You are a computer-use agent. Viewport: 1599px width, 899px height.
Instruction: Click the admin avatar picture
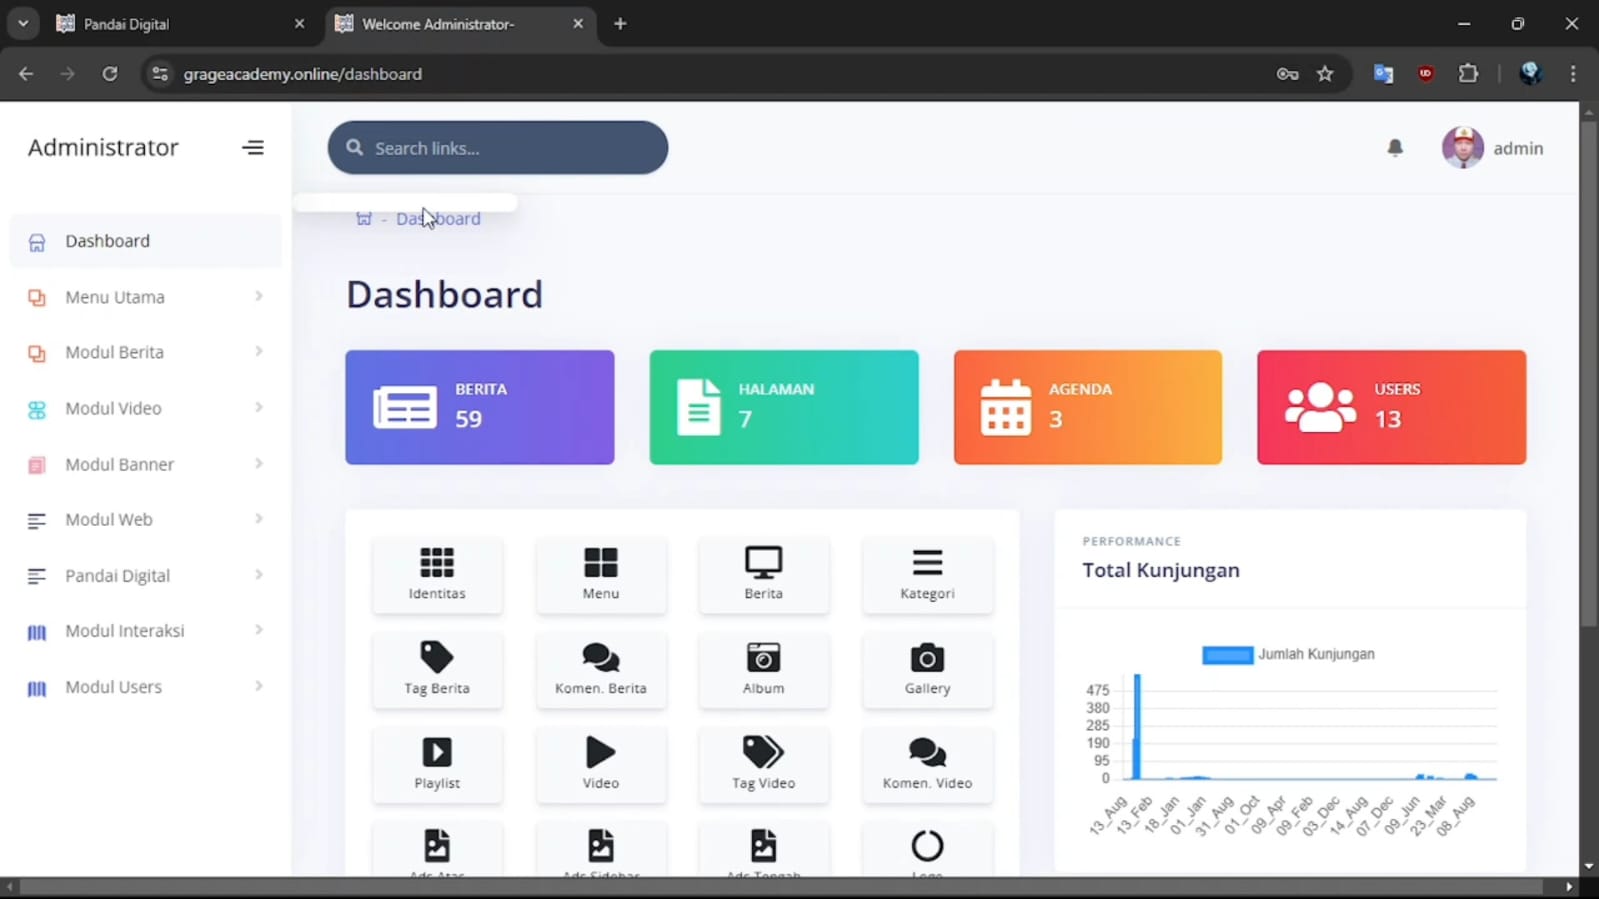pyautogui.click(x=1462, y=148)
